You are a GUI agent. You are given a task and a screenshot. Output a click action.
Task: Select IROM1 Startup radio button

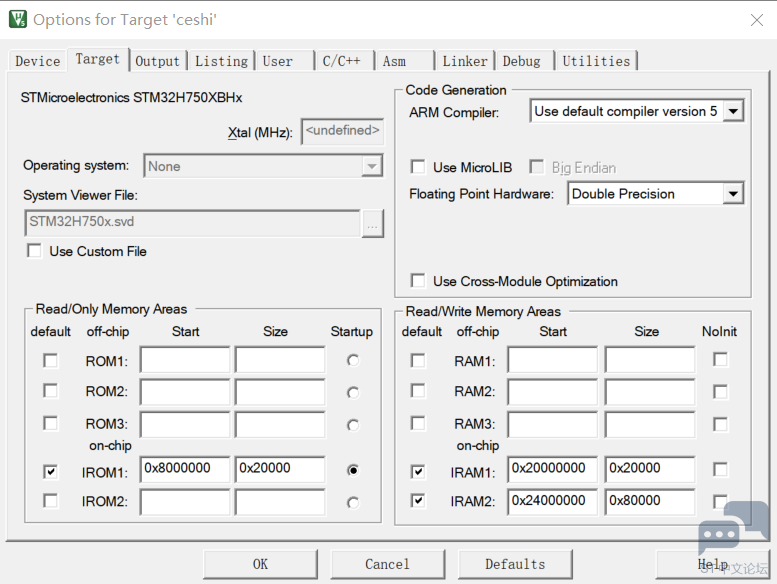point(353,470)
